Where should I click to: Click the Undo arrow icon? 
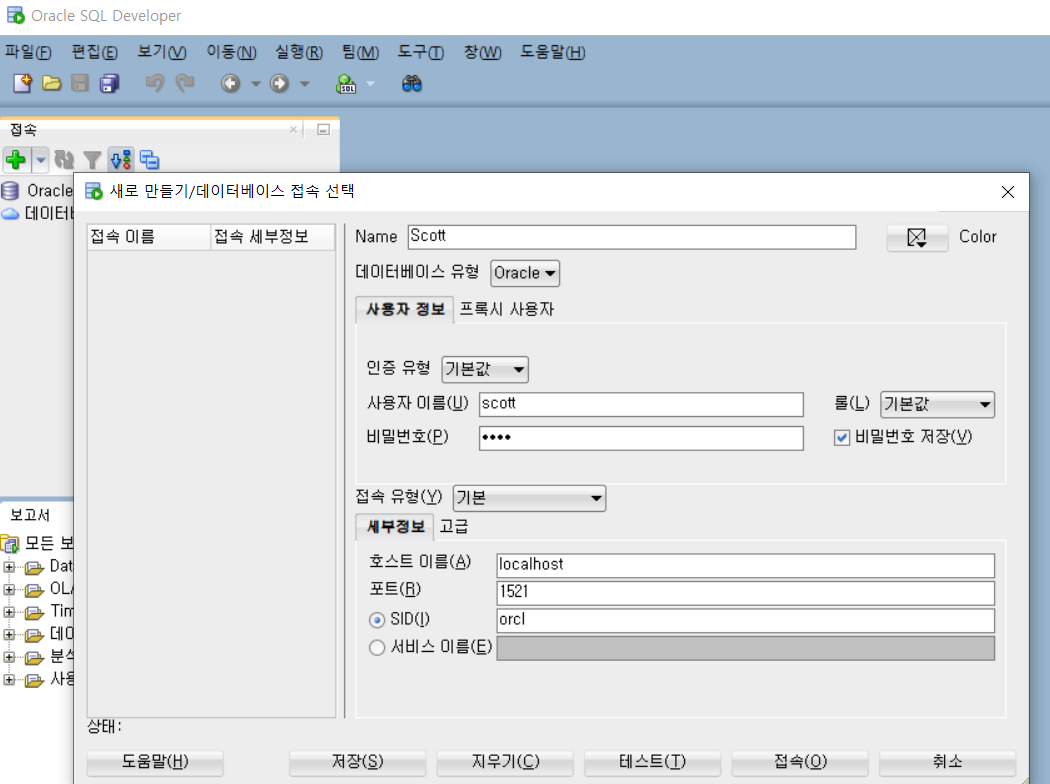coord(155,84)
